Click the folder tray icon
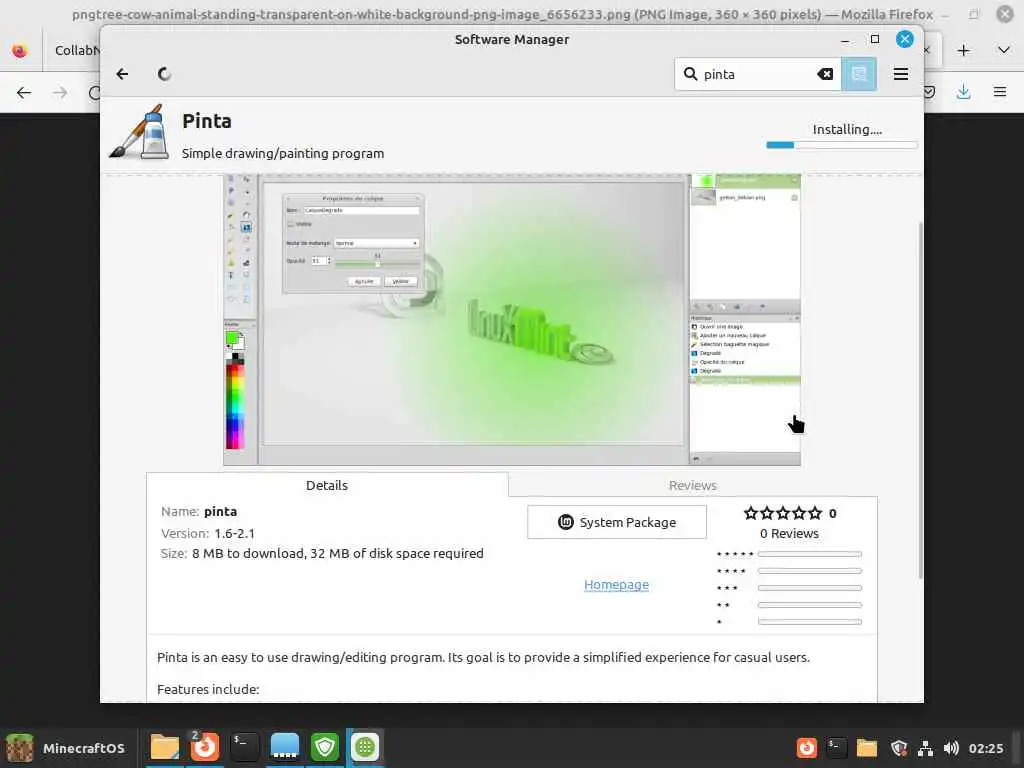The width and height of the screenshot is (1024, 768). (867, 748)
